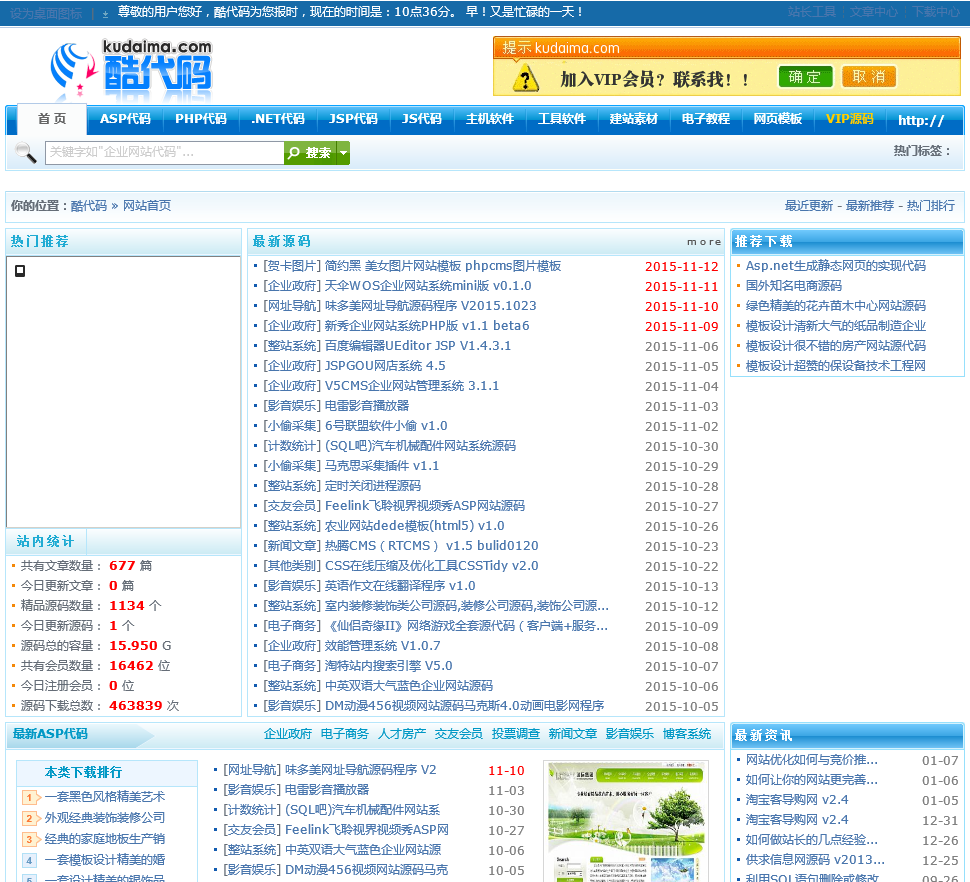Click the broken image icon in 热门推荐
The height and width of the screenshot is (882, 970).
pyautogui.click(x=20, y=271)
